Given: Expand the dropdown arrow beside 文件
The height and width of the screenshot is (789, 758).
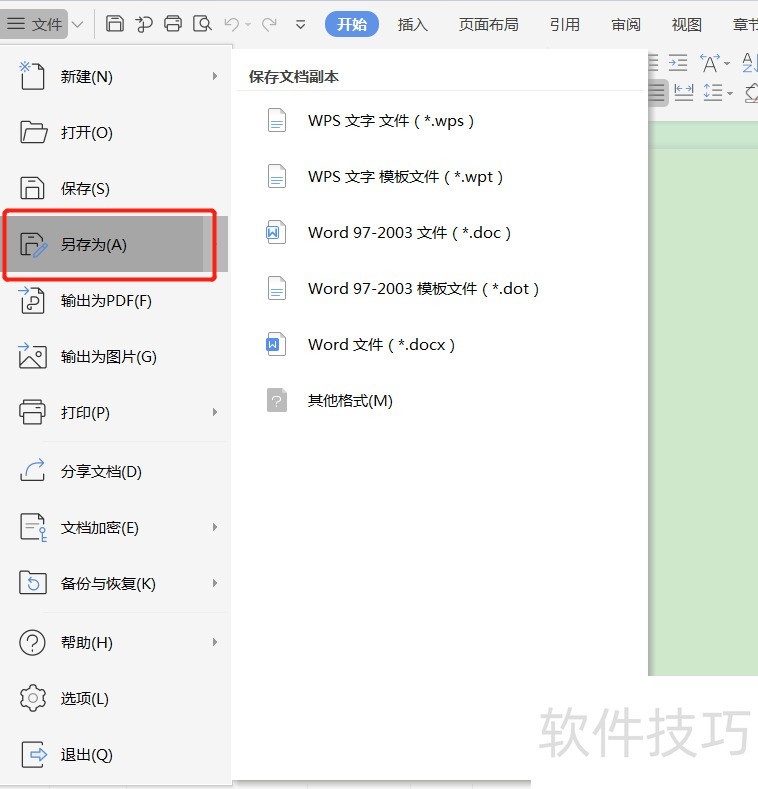Looking at the screenshot, I should coord(78,24).
